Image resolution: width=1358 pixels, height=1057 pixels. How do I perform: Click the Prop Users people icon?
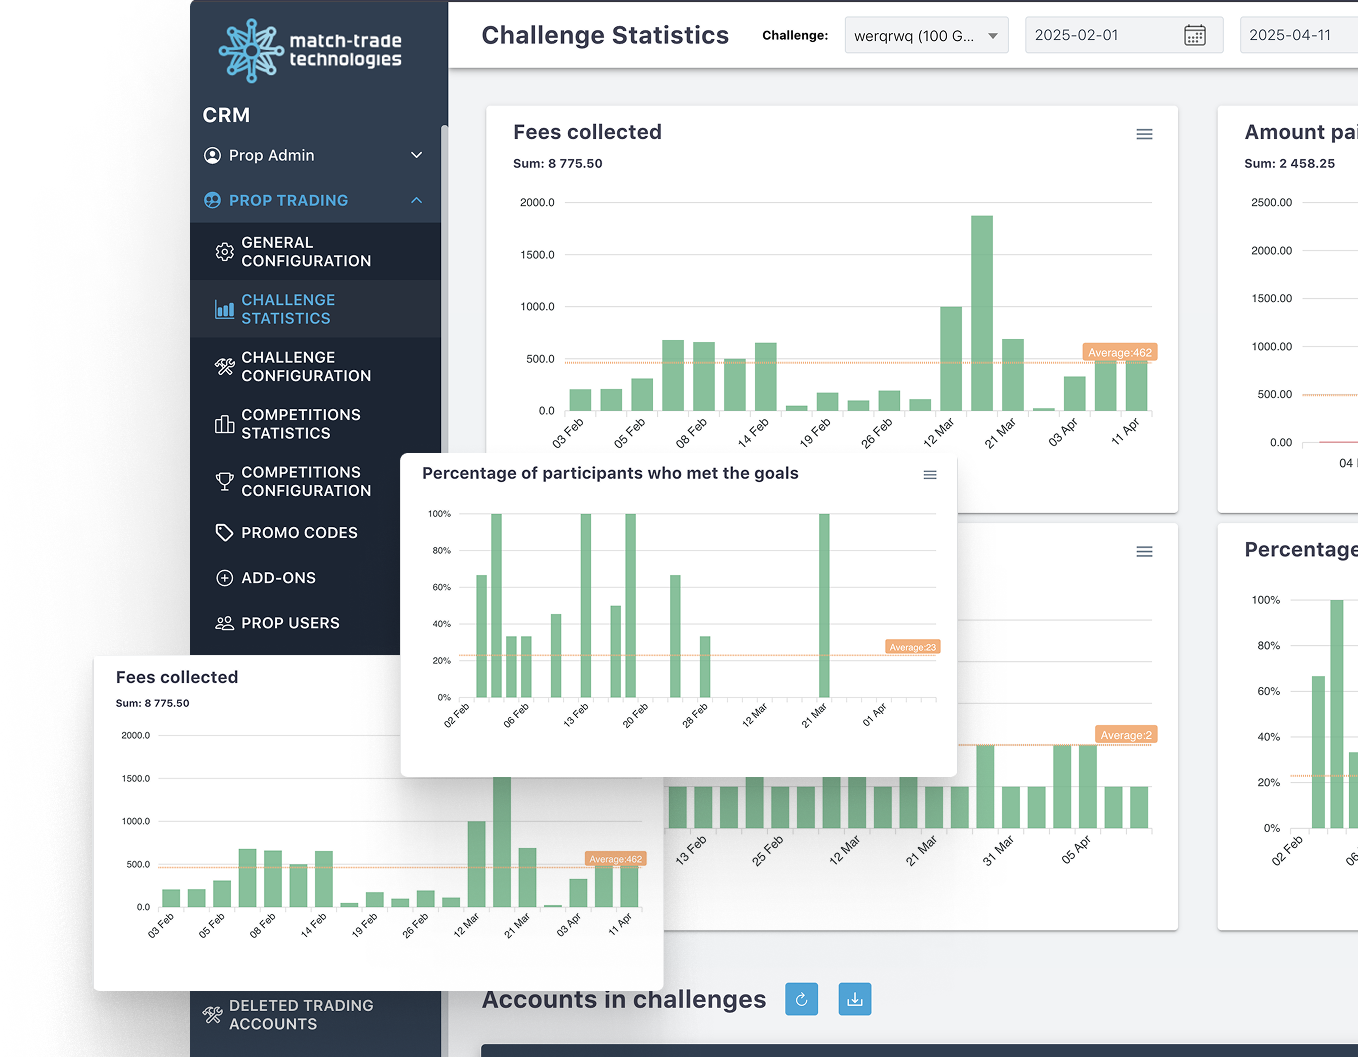tap(225, 623)
